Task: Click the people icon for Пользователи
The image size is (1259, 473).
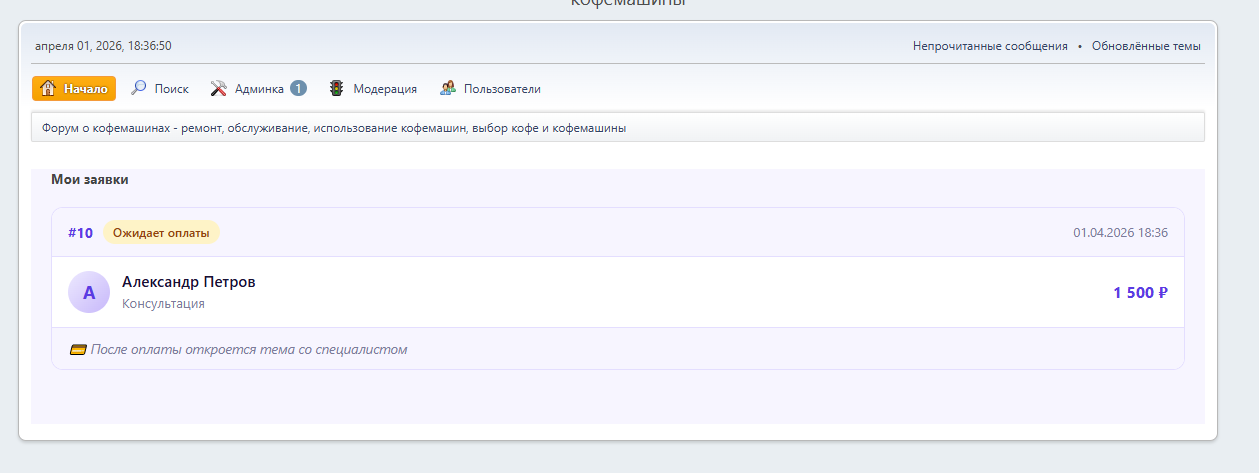Action: click(x=448, y=88)
